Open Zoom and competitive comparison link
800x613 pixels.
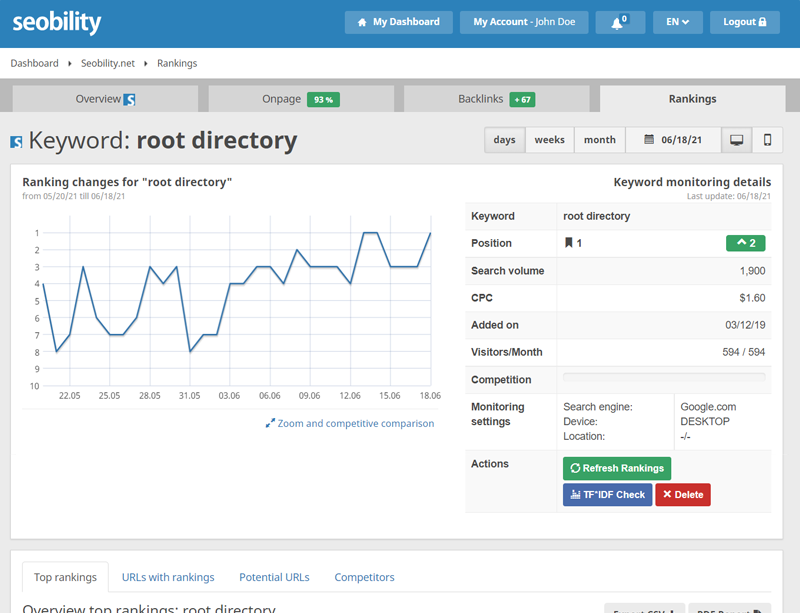[350, 423]
